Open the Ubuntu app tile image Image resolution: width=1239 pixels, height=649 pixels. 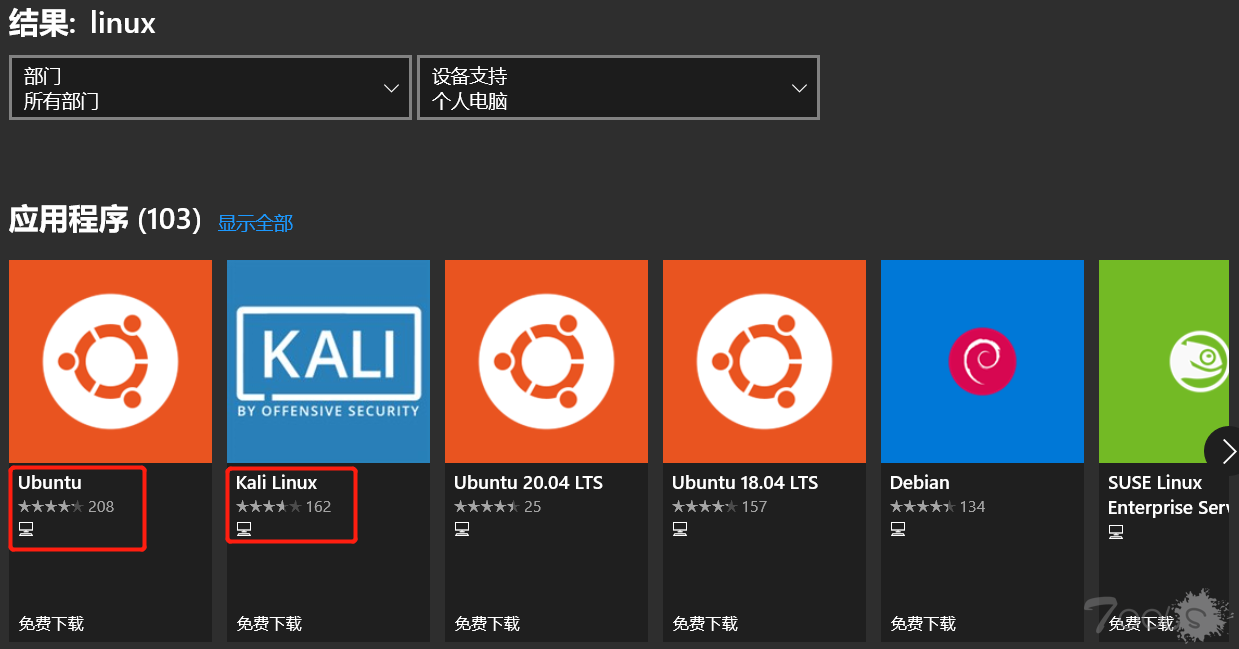tap(110, 361)
